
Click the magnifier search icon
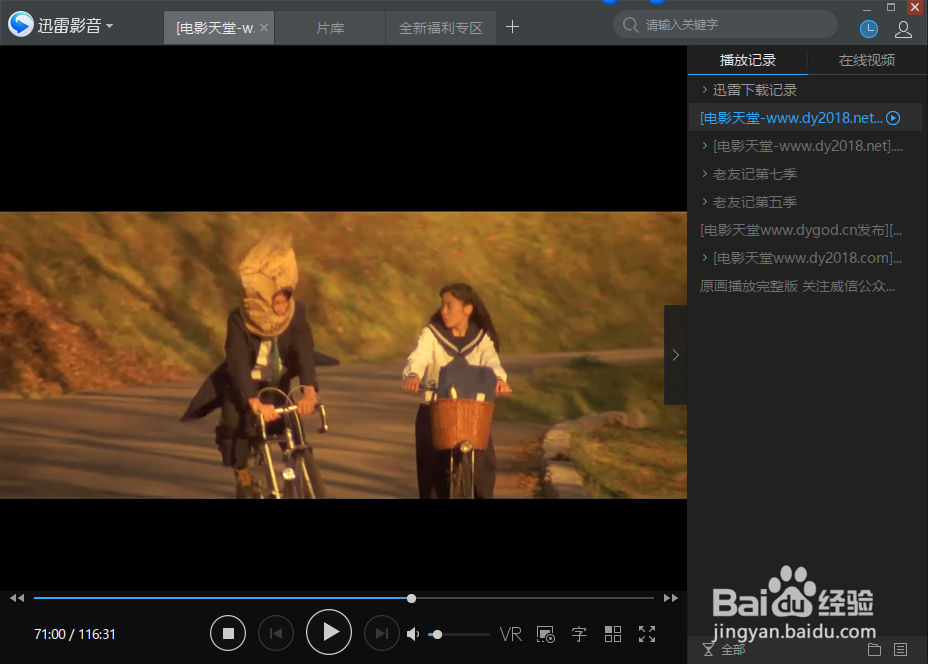coord(630,25)
